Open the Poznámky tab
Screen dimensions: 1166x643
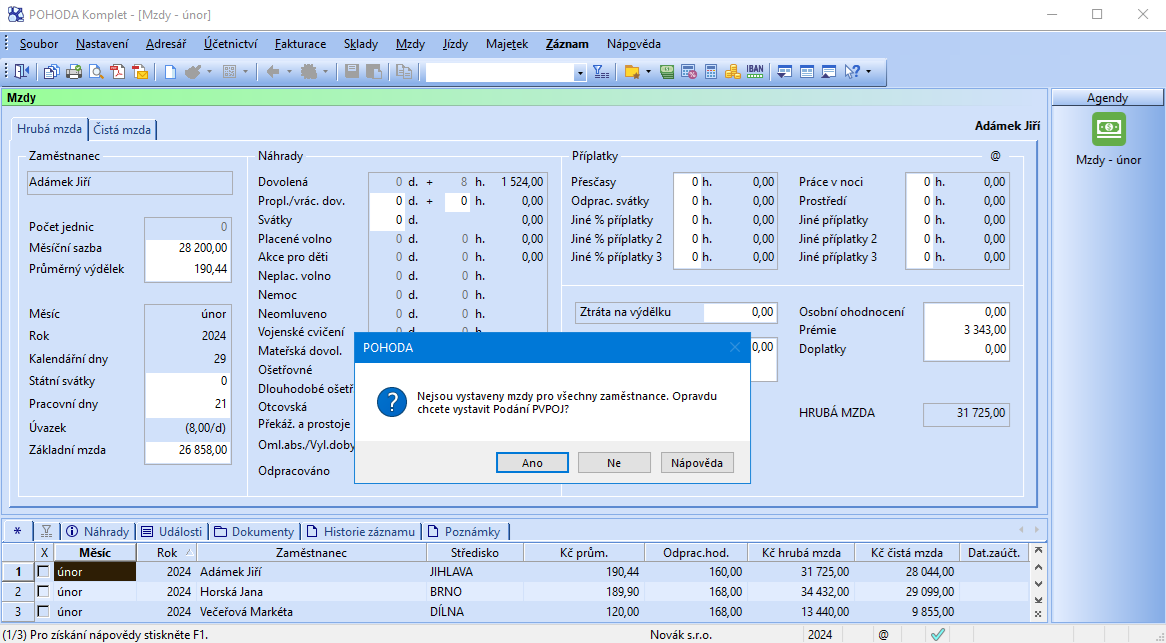464,531
